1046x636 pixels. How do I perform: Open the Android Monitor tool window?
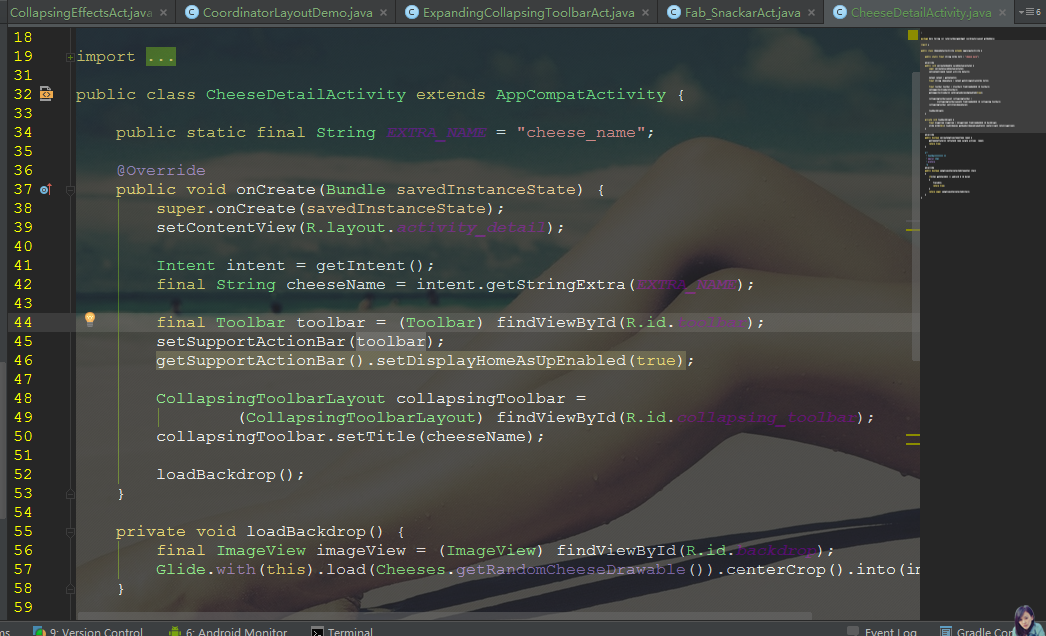click(x=235, y=631)
